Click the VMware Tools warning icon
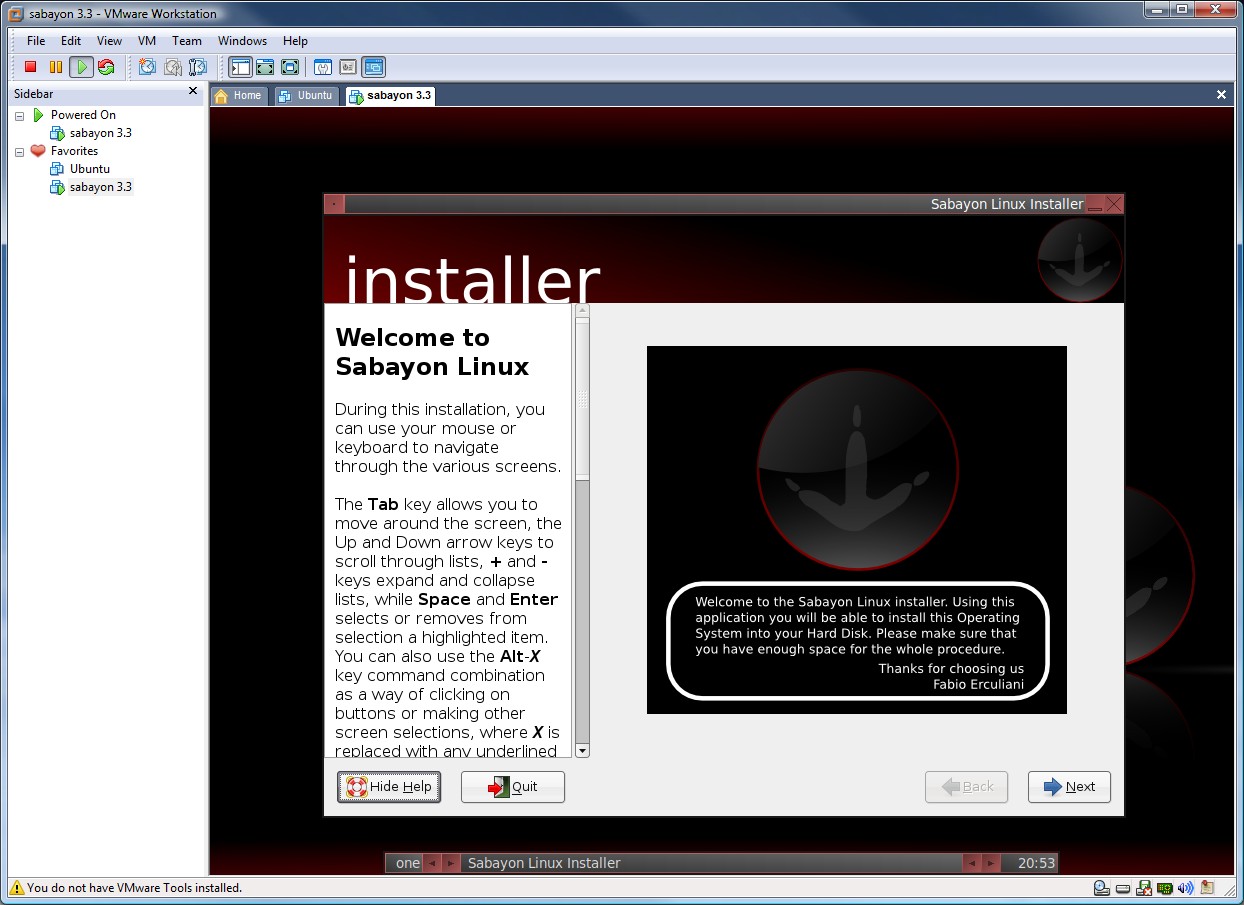 point(16,887)
